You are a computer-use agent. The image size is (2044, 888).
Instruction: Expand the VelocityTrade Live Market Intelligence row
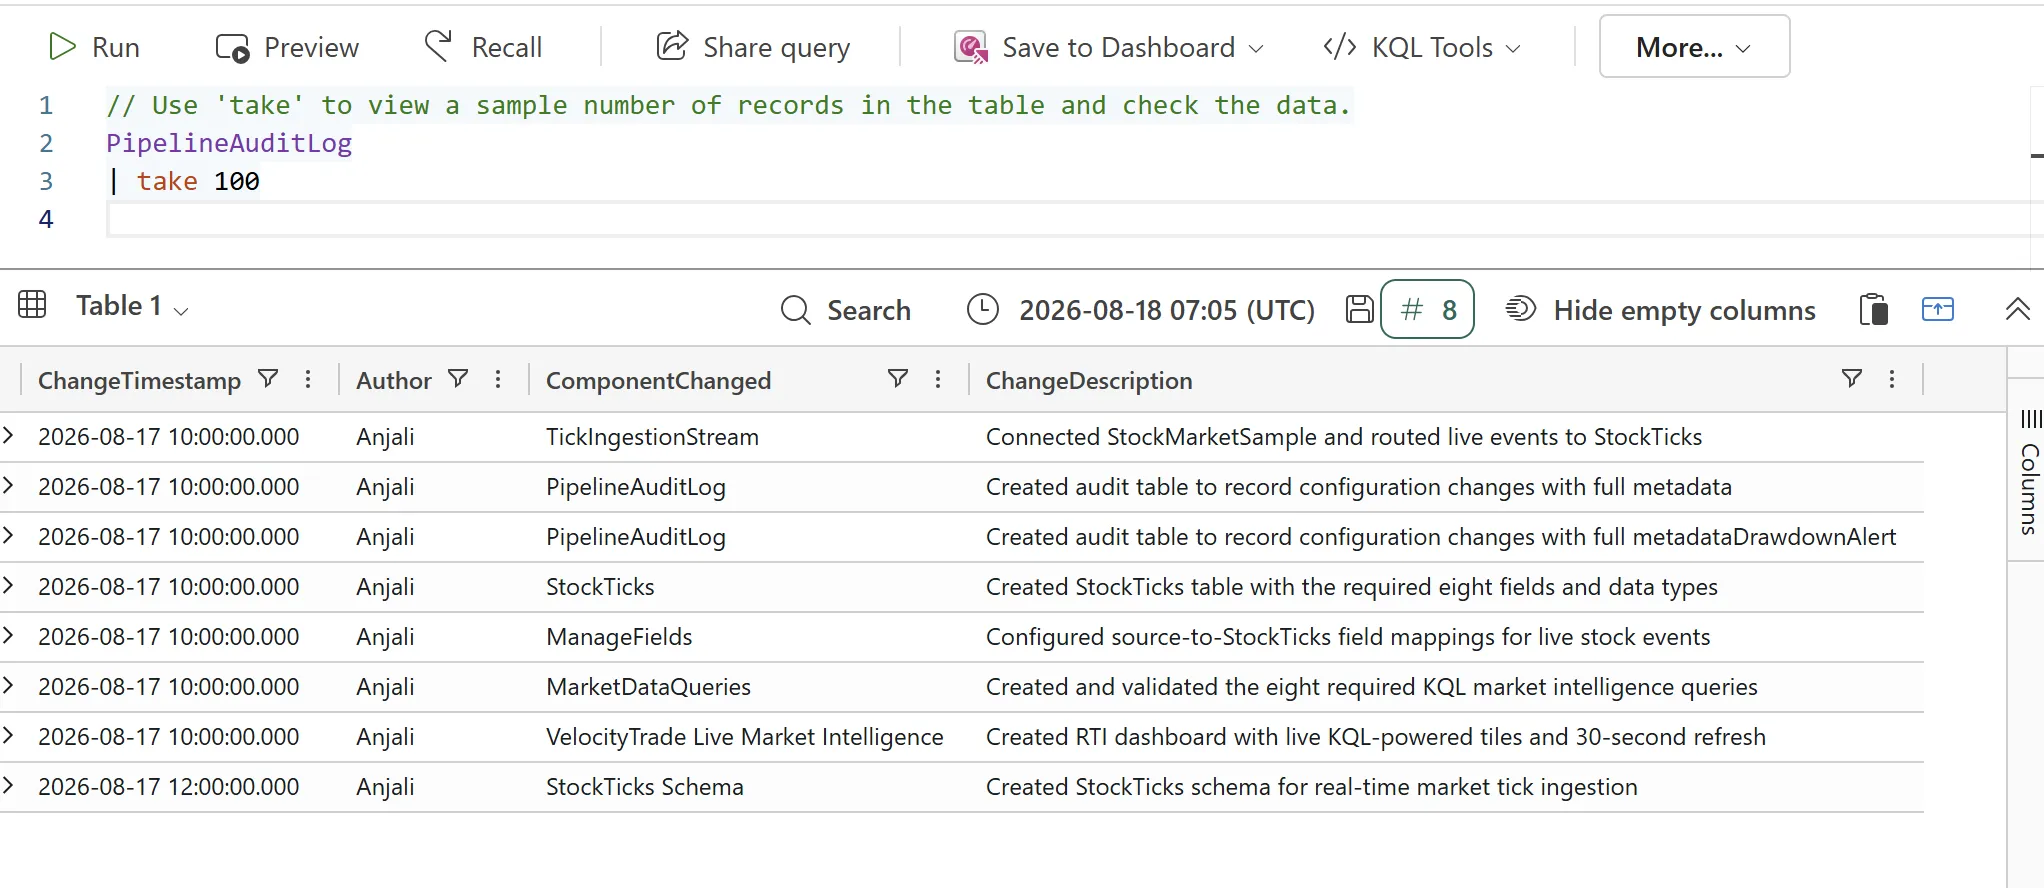(x=9, y=735)
